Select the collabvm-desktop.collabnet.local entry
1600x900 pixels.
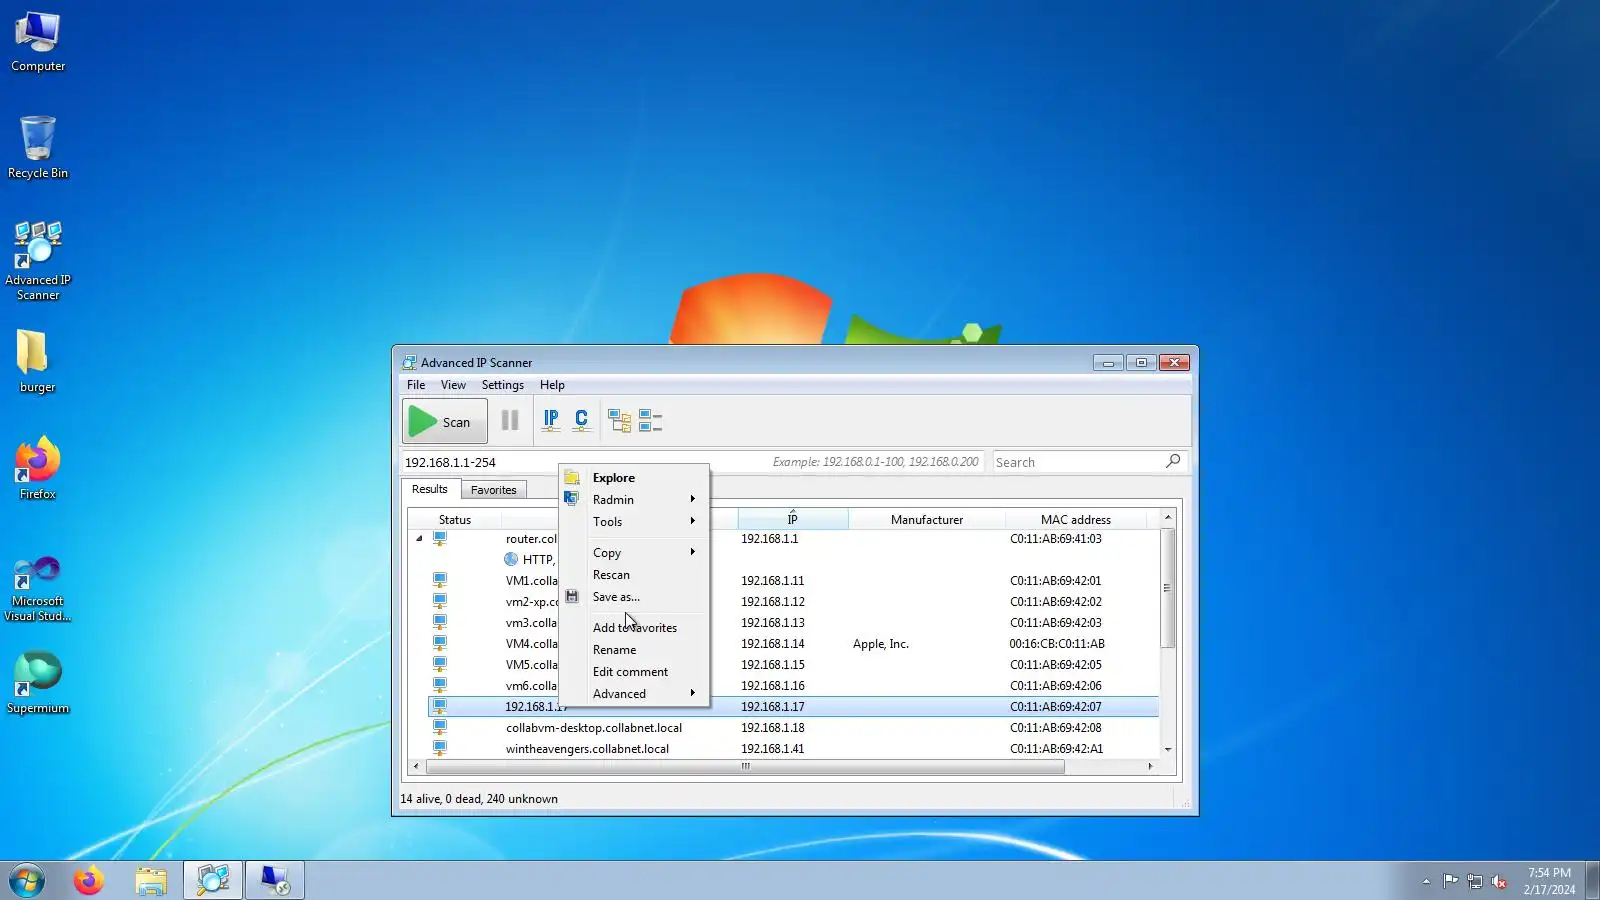594,728
